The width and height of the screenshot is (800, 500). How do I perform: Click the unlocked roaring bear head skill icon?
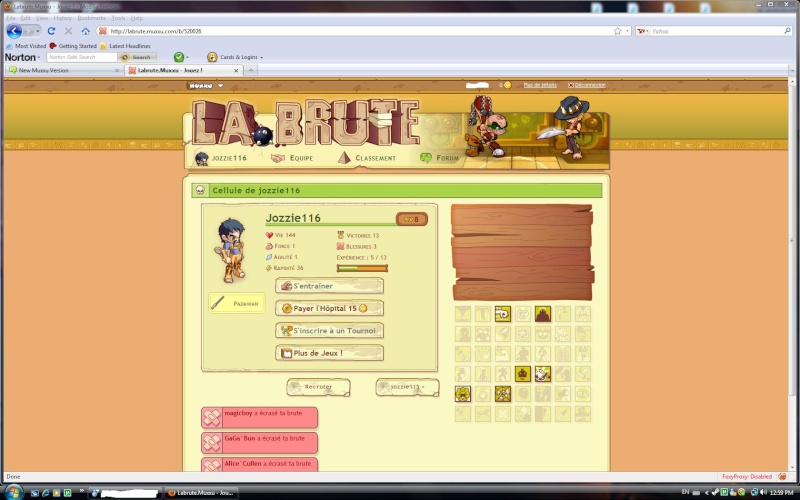pyautogui.click(x=463, y=394)
